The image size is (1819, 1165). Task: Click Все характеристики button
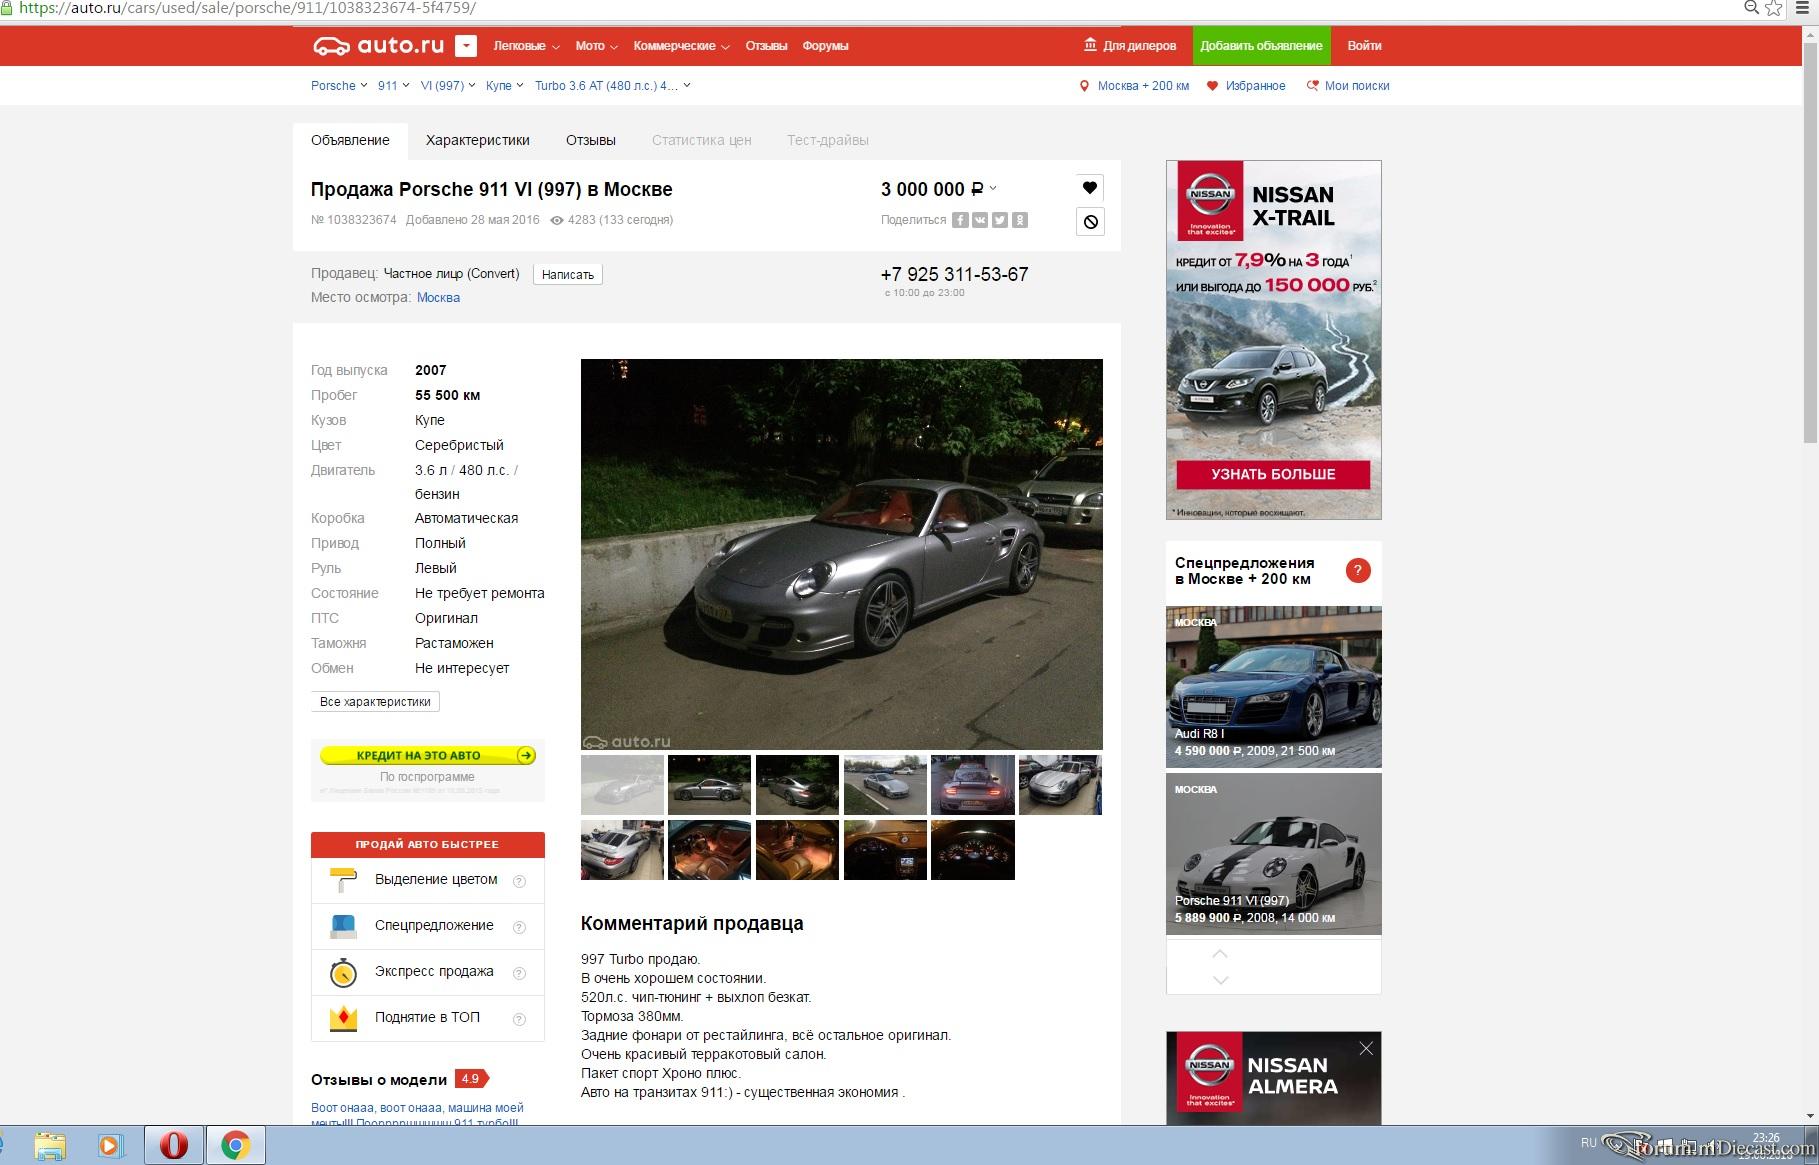tap(375, 702)
